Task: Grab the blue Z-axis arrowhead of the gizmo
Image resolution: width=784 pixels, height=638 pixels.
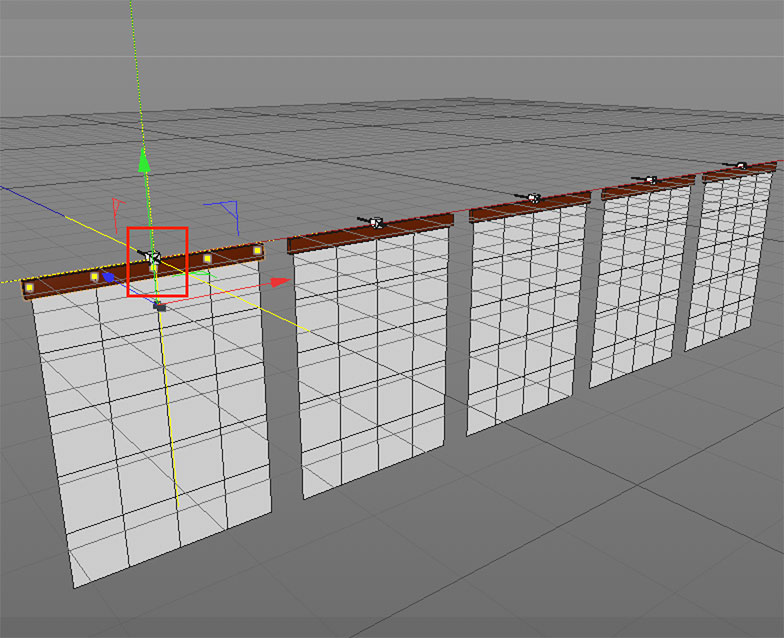Action: pyautogui.click(x=108, y=277)
